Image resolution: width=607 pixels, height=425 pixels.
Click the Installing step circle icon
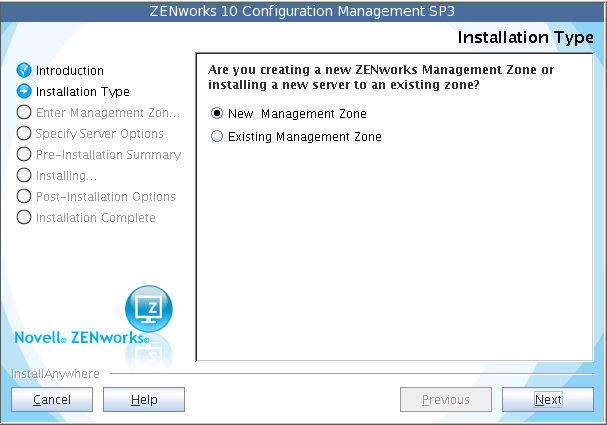24,176
